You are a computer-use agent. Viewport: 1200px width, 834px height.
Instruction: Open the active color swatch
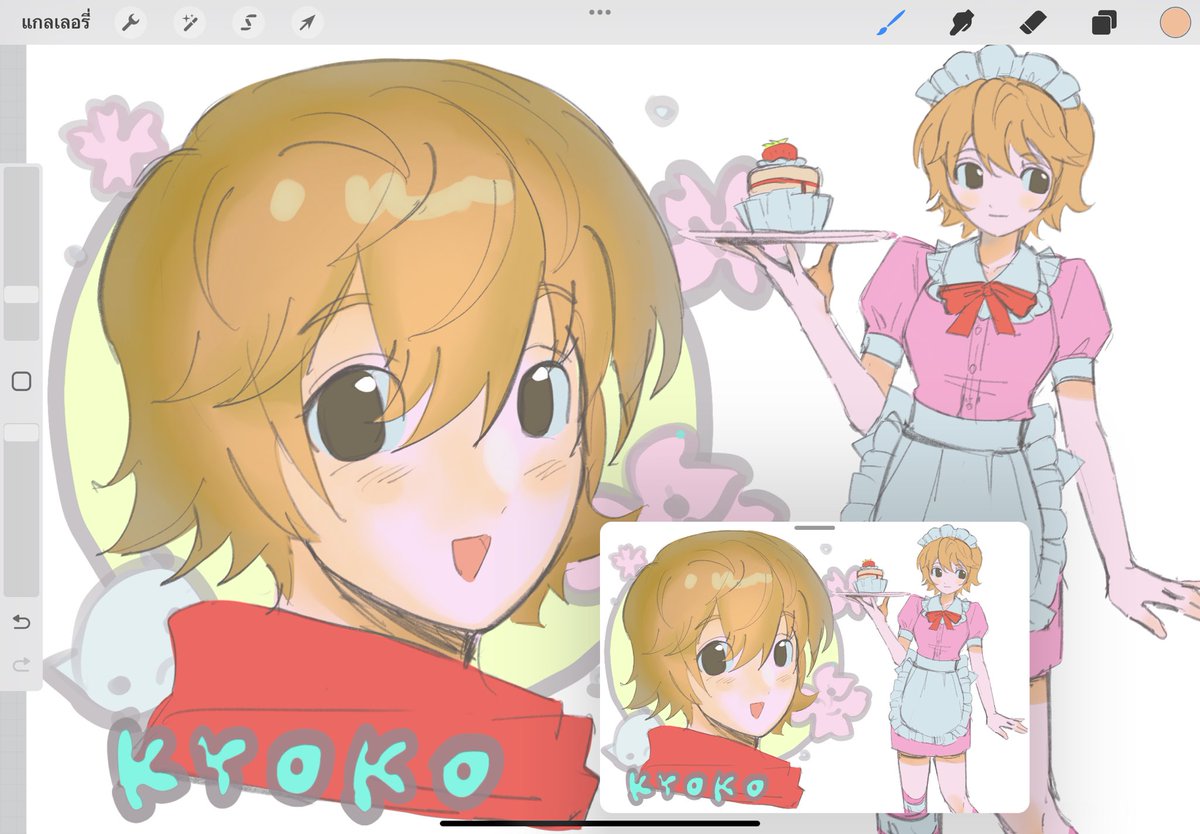(1174, 22)
